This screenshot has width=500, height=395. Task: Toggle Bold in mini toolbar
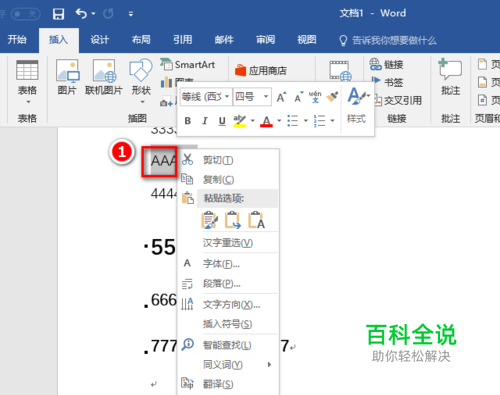[x=188, y=121]
